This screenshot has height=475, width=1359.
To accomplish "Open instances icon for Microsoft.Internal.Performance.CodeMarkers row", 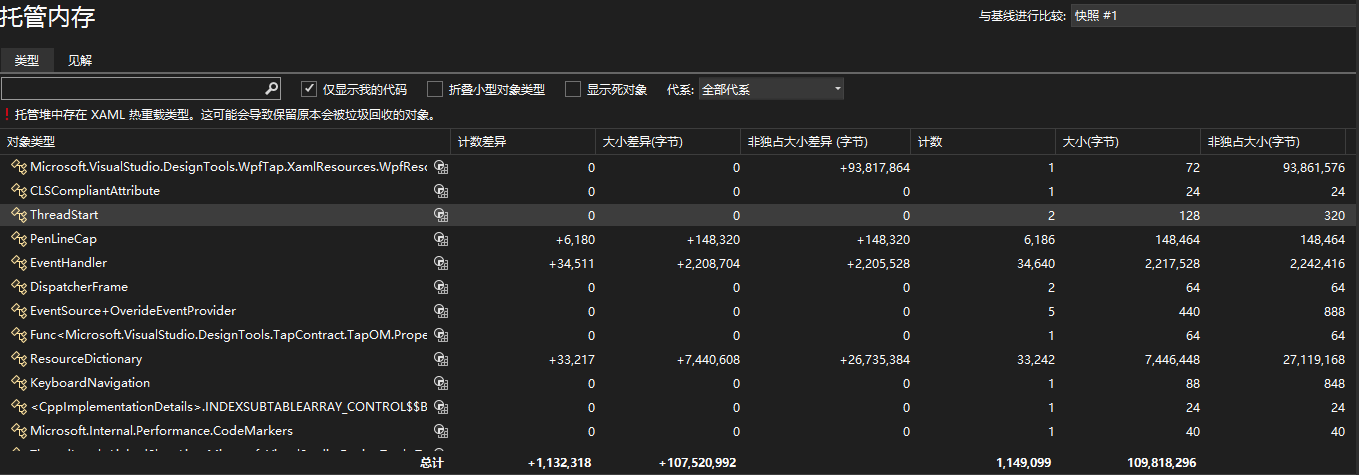I will [x=440, y=431].
